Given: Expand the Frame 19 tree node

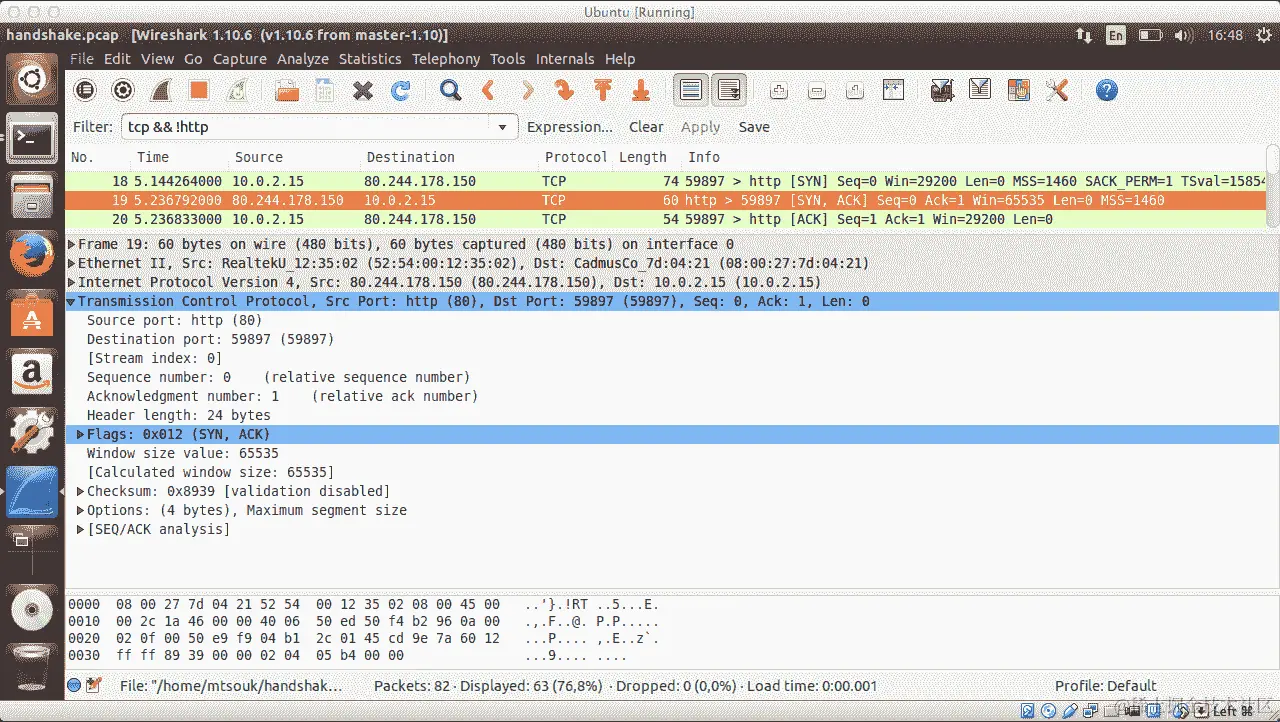Looking at the screenshot, I should point(72,244).
